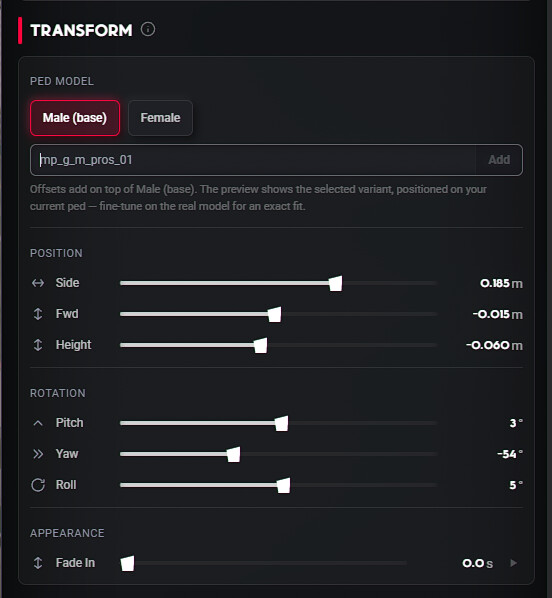The image size is (552, 598).
Task: Click the Height vertical arrows icon
Action: pyautogui.click(x=38, y=345)
